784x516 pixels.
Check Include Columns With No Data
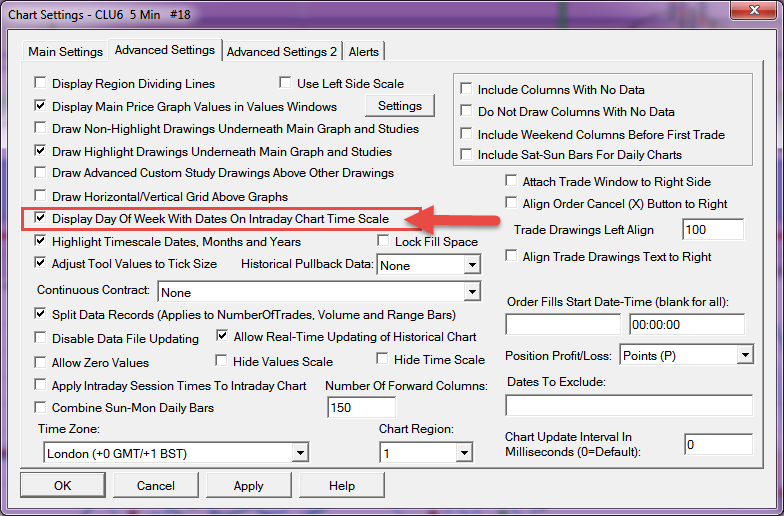pyautogui.click(x=466, y=88)
